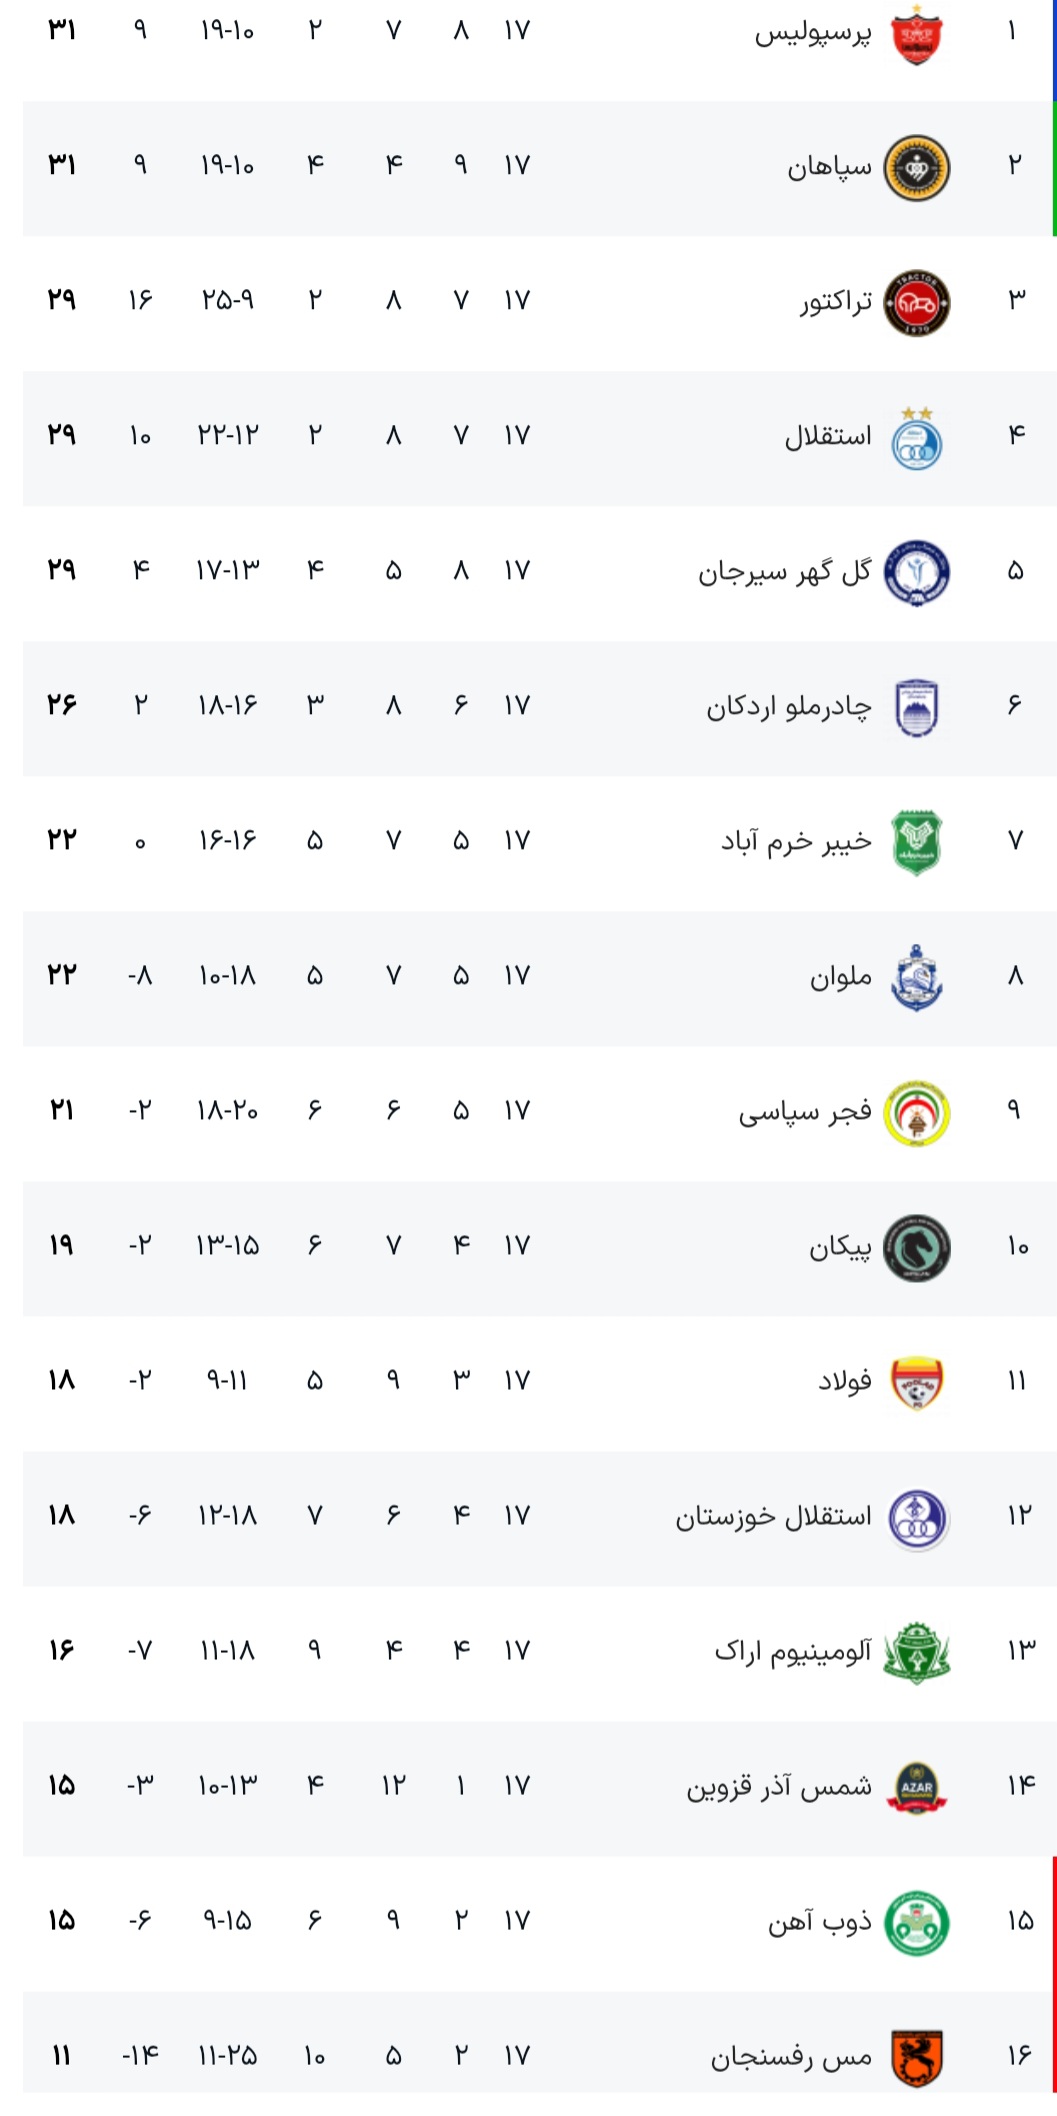The image size is (1057, 2116).
Task: Open the سپاهان team page
Action: click(x=829, y=167)
